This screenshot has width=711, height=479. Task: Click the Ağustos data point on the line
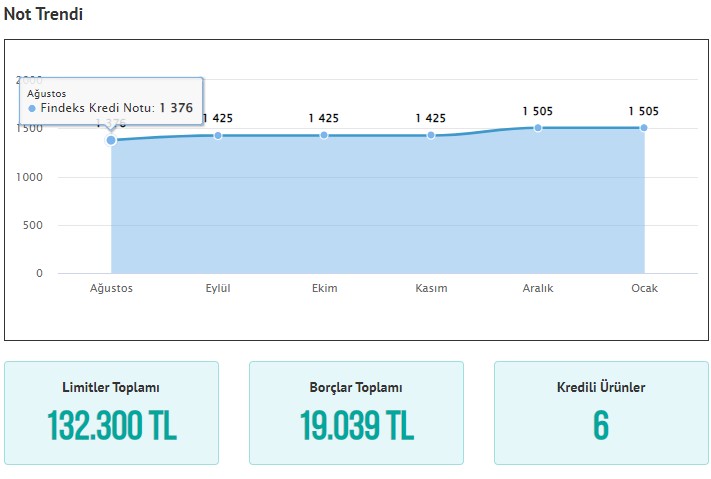click(x=111, y=140)
